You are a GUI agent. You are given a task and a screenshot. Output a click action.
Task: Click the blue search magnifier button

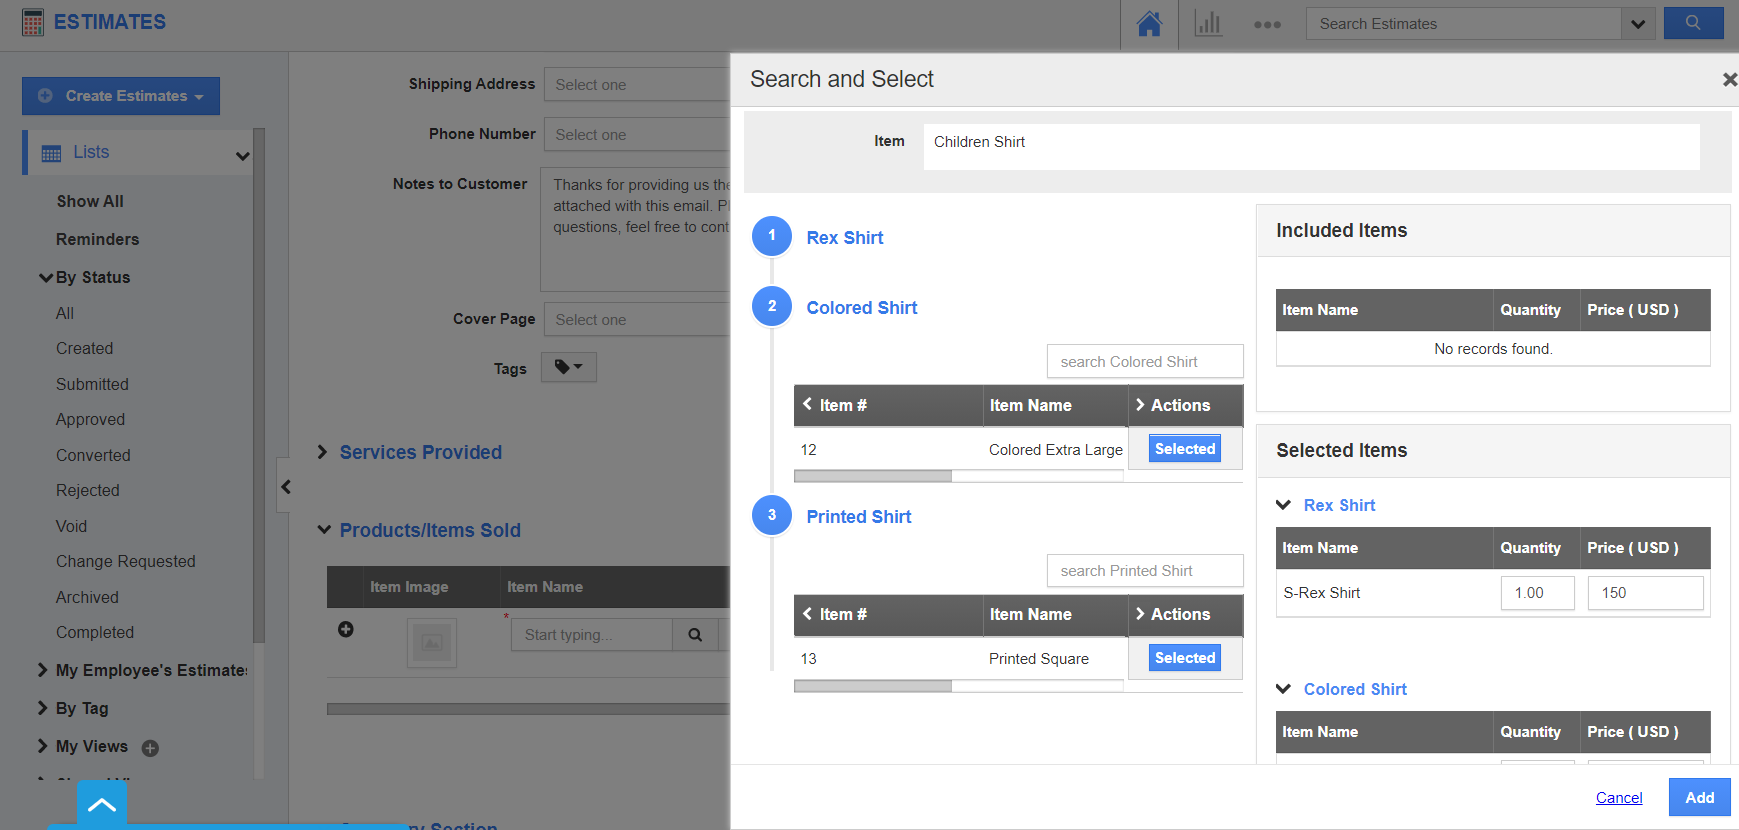[1692, 23]
